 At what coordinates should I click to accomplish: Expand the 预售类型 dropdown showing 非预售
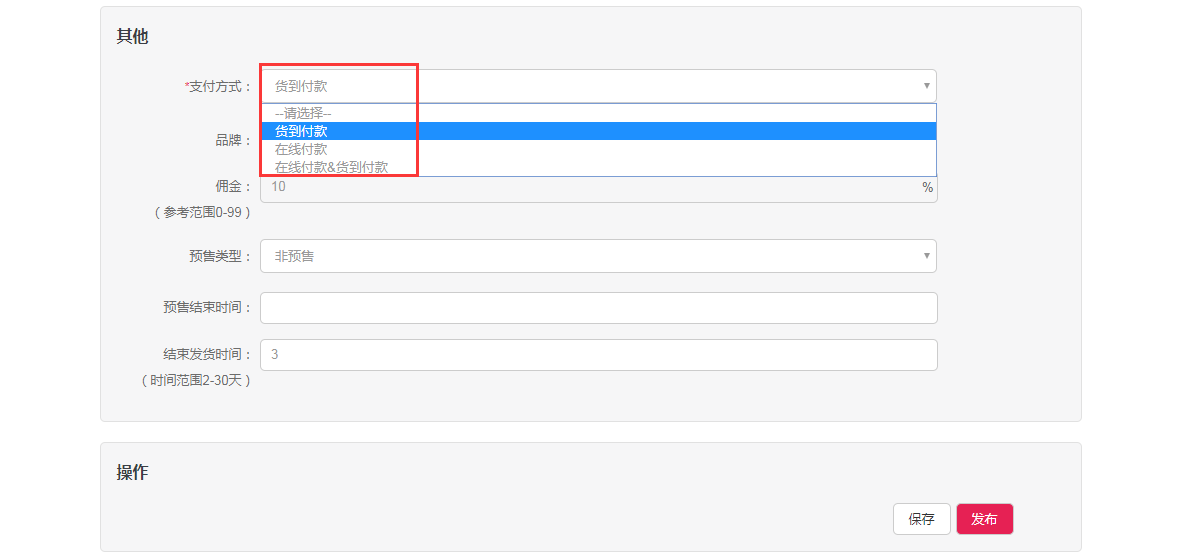pyautogui.click(x=598, y=256)
